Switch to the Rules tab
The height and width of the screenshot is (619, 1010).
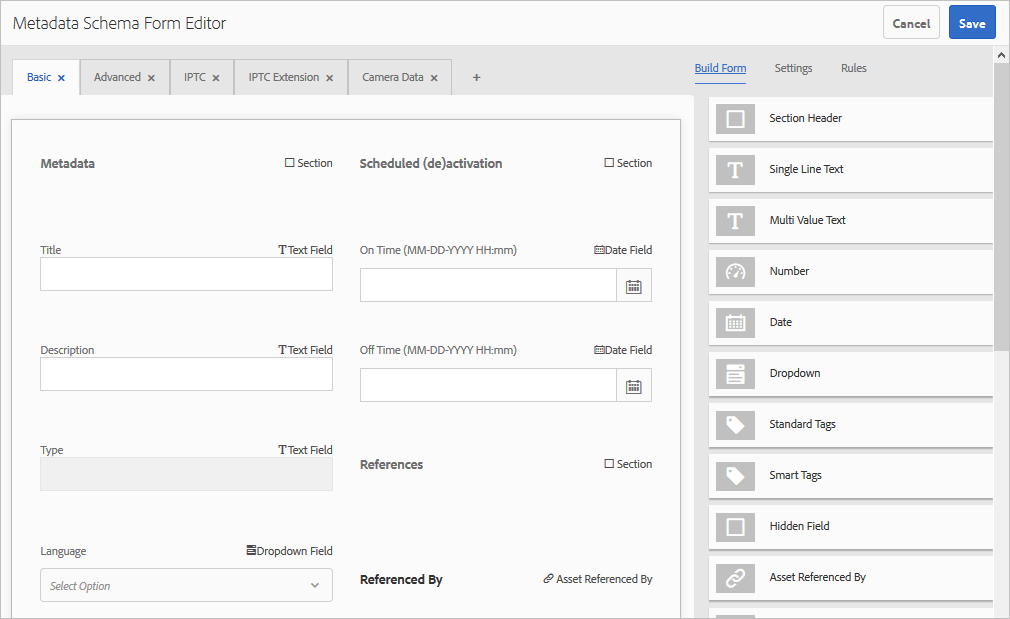(853, 68)
